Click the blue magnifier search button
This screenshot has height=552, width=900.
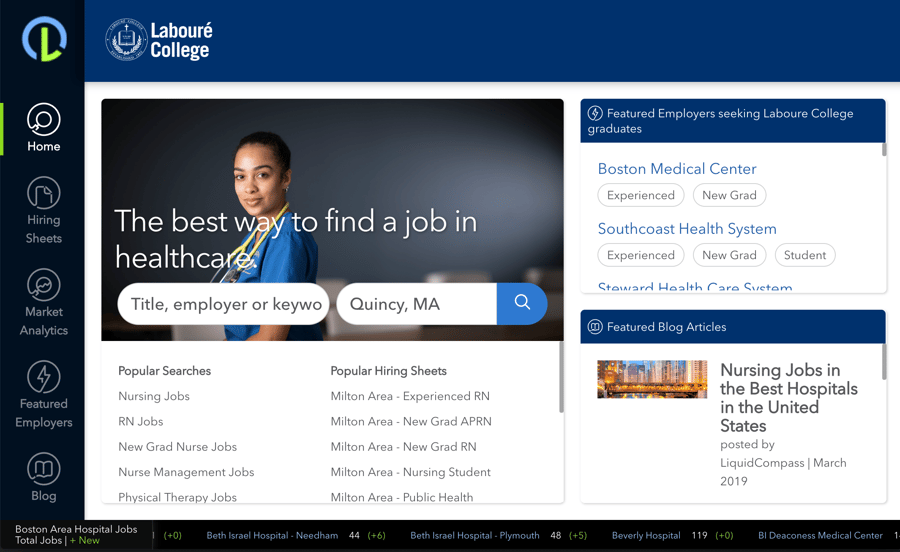click(522, 303)
